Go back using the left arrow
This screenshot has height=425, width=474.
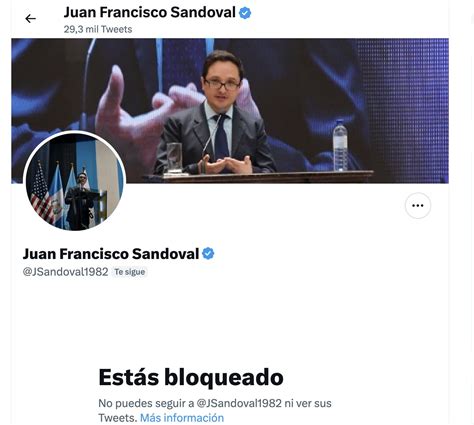(30, 19)
